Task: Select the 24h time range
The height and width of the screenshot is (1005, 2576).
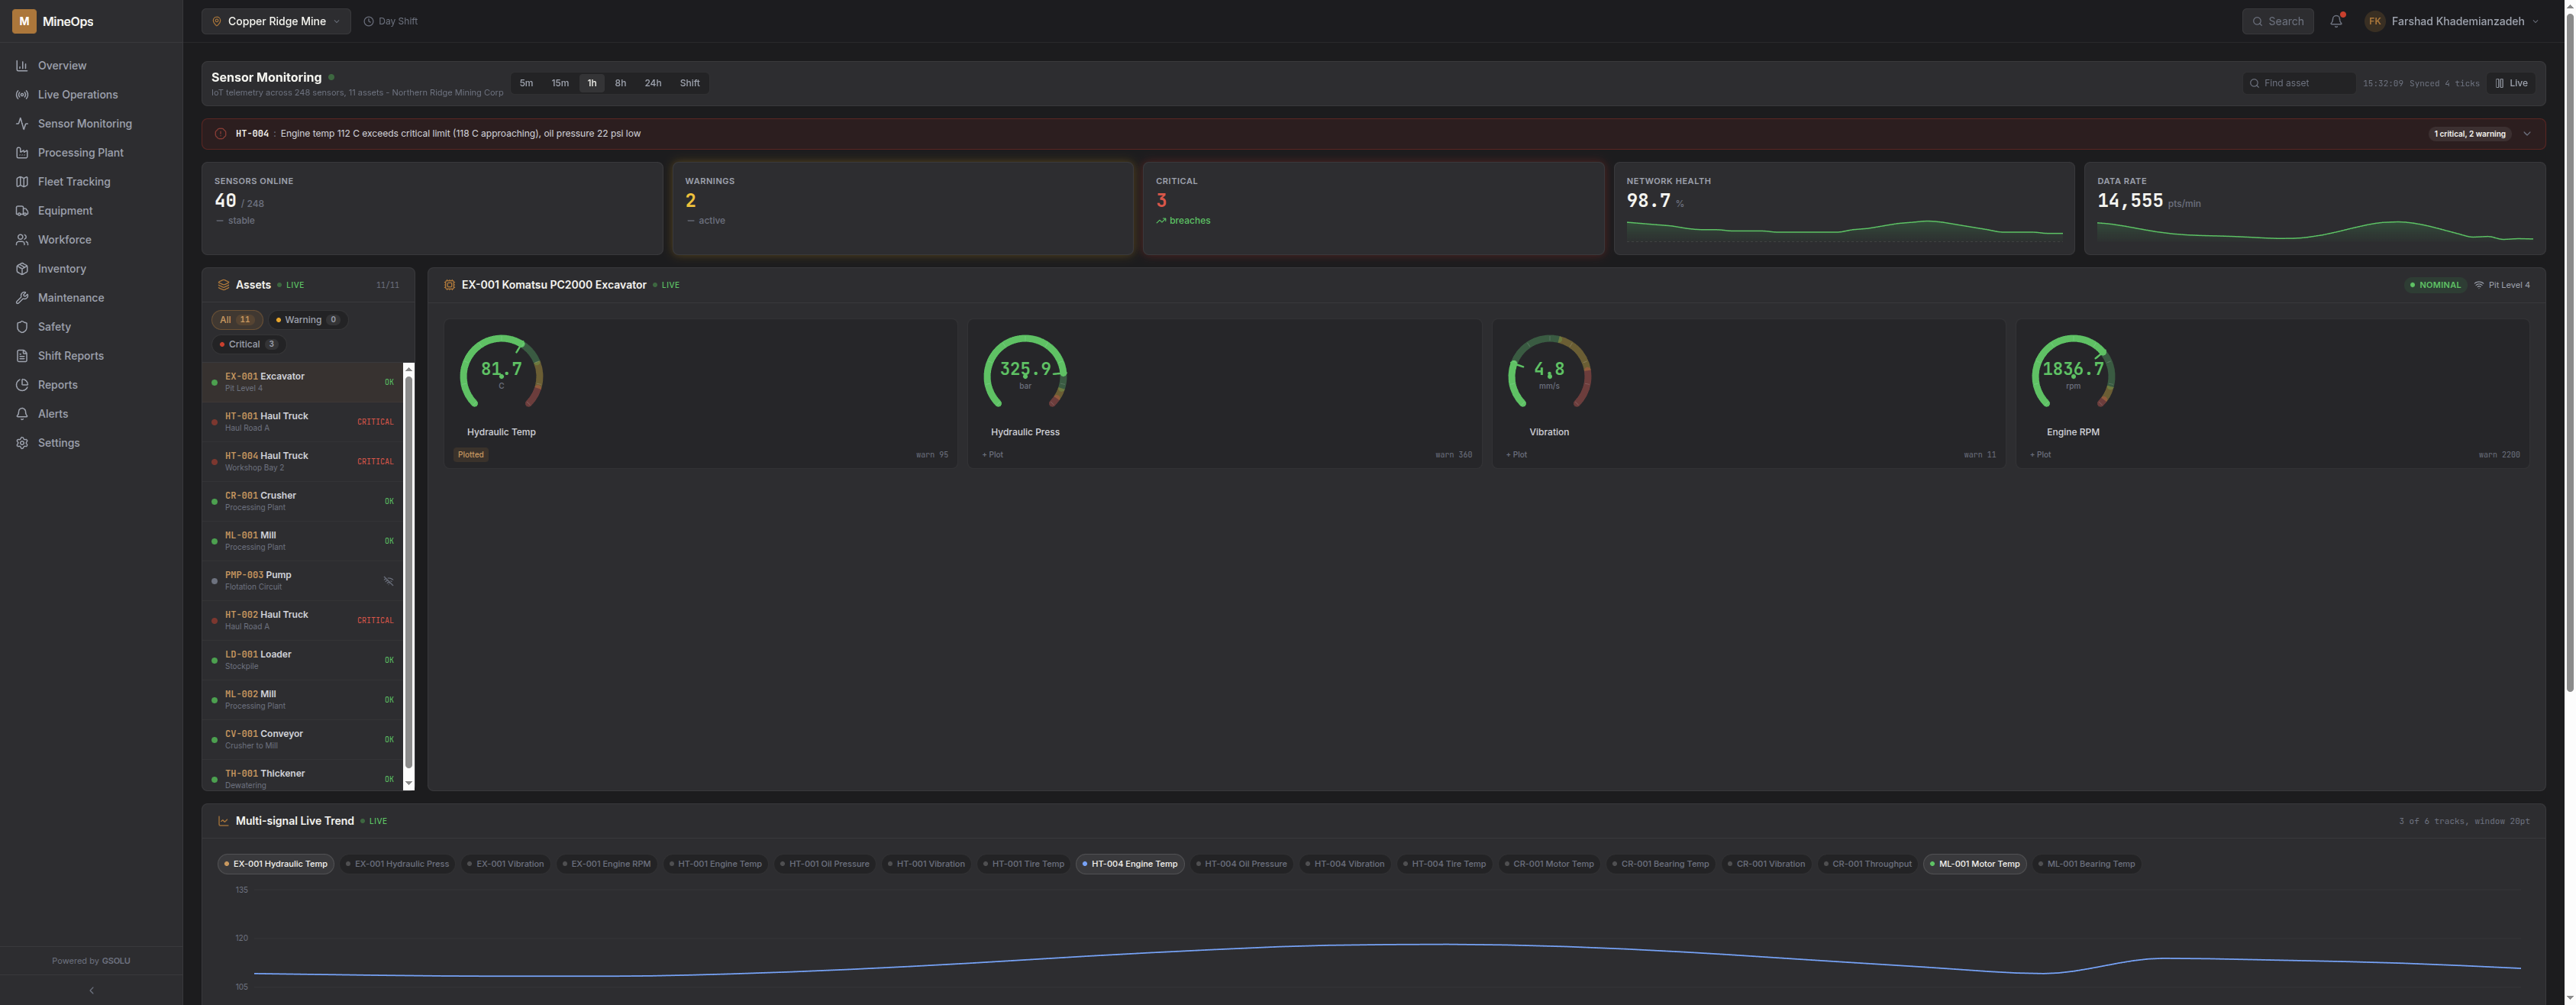Action: [x=652, y=83]
